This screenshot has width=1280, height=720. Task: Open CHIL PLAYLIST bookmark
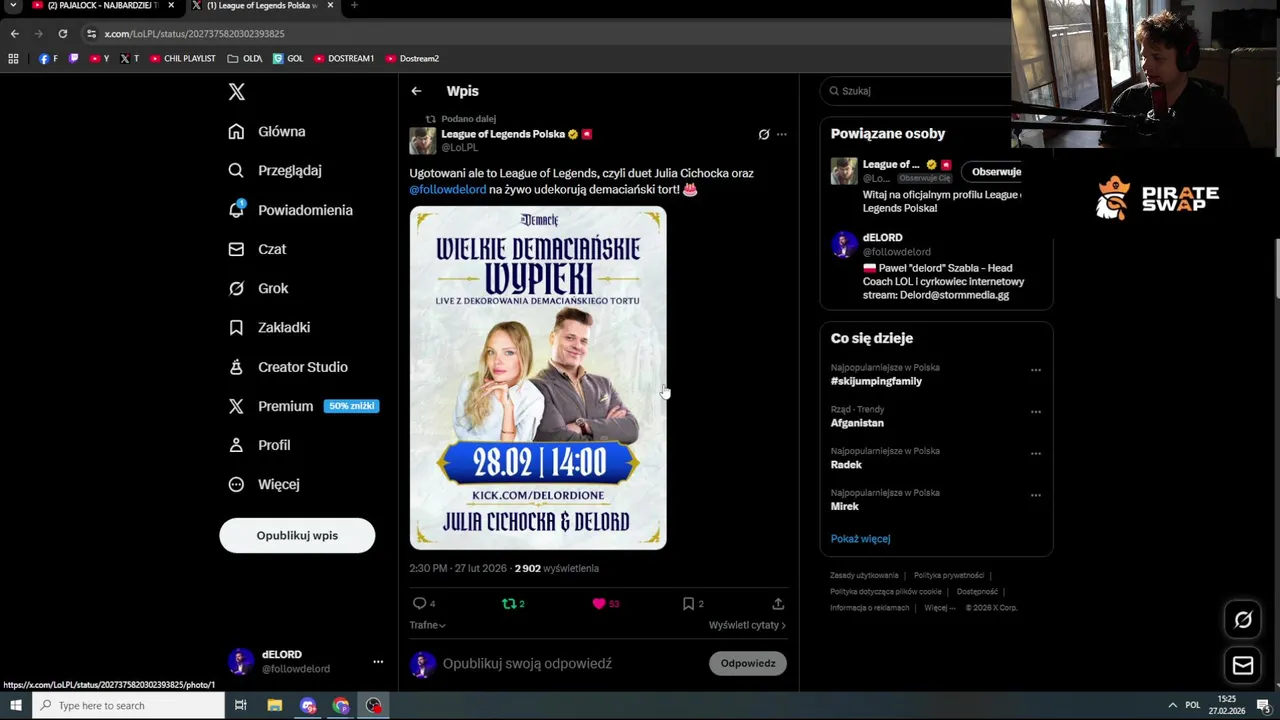[183, 59]
